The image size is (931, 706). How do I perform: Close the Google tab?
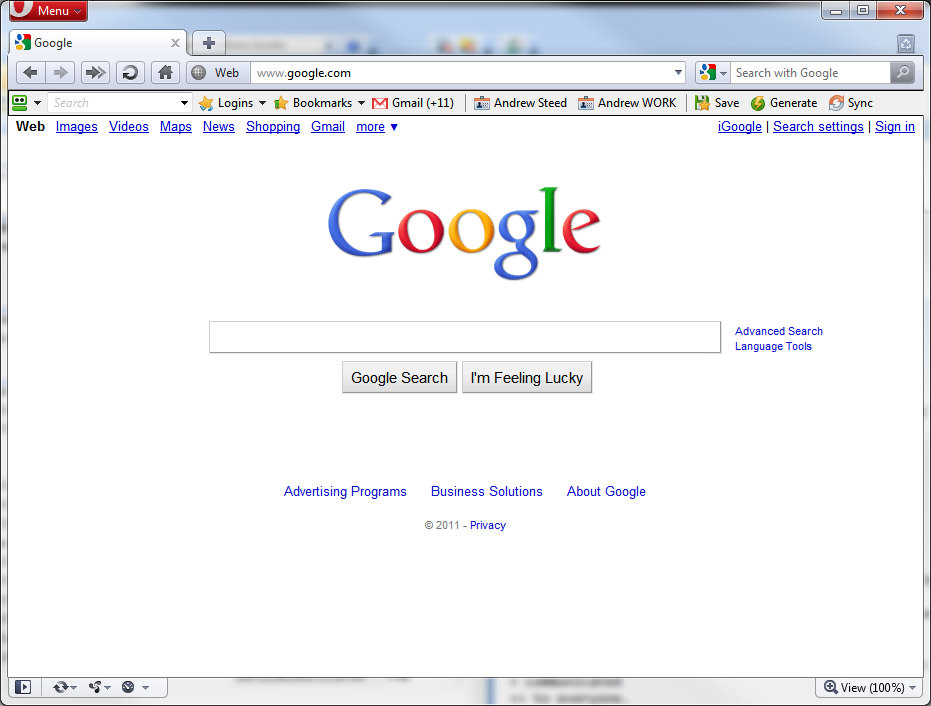(x=175, y=43)
